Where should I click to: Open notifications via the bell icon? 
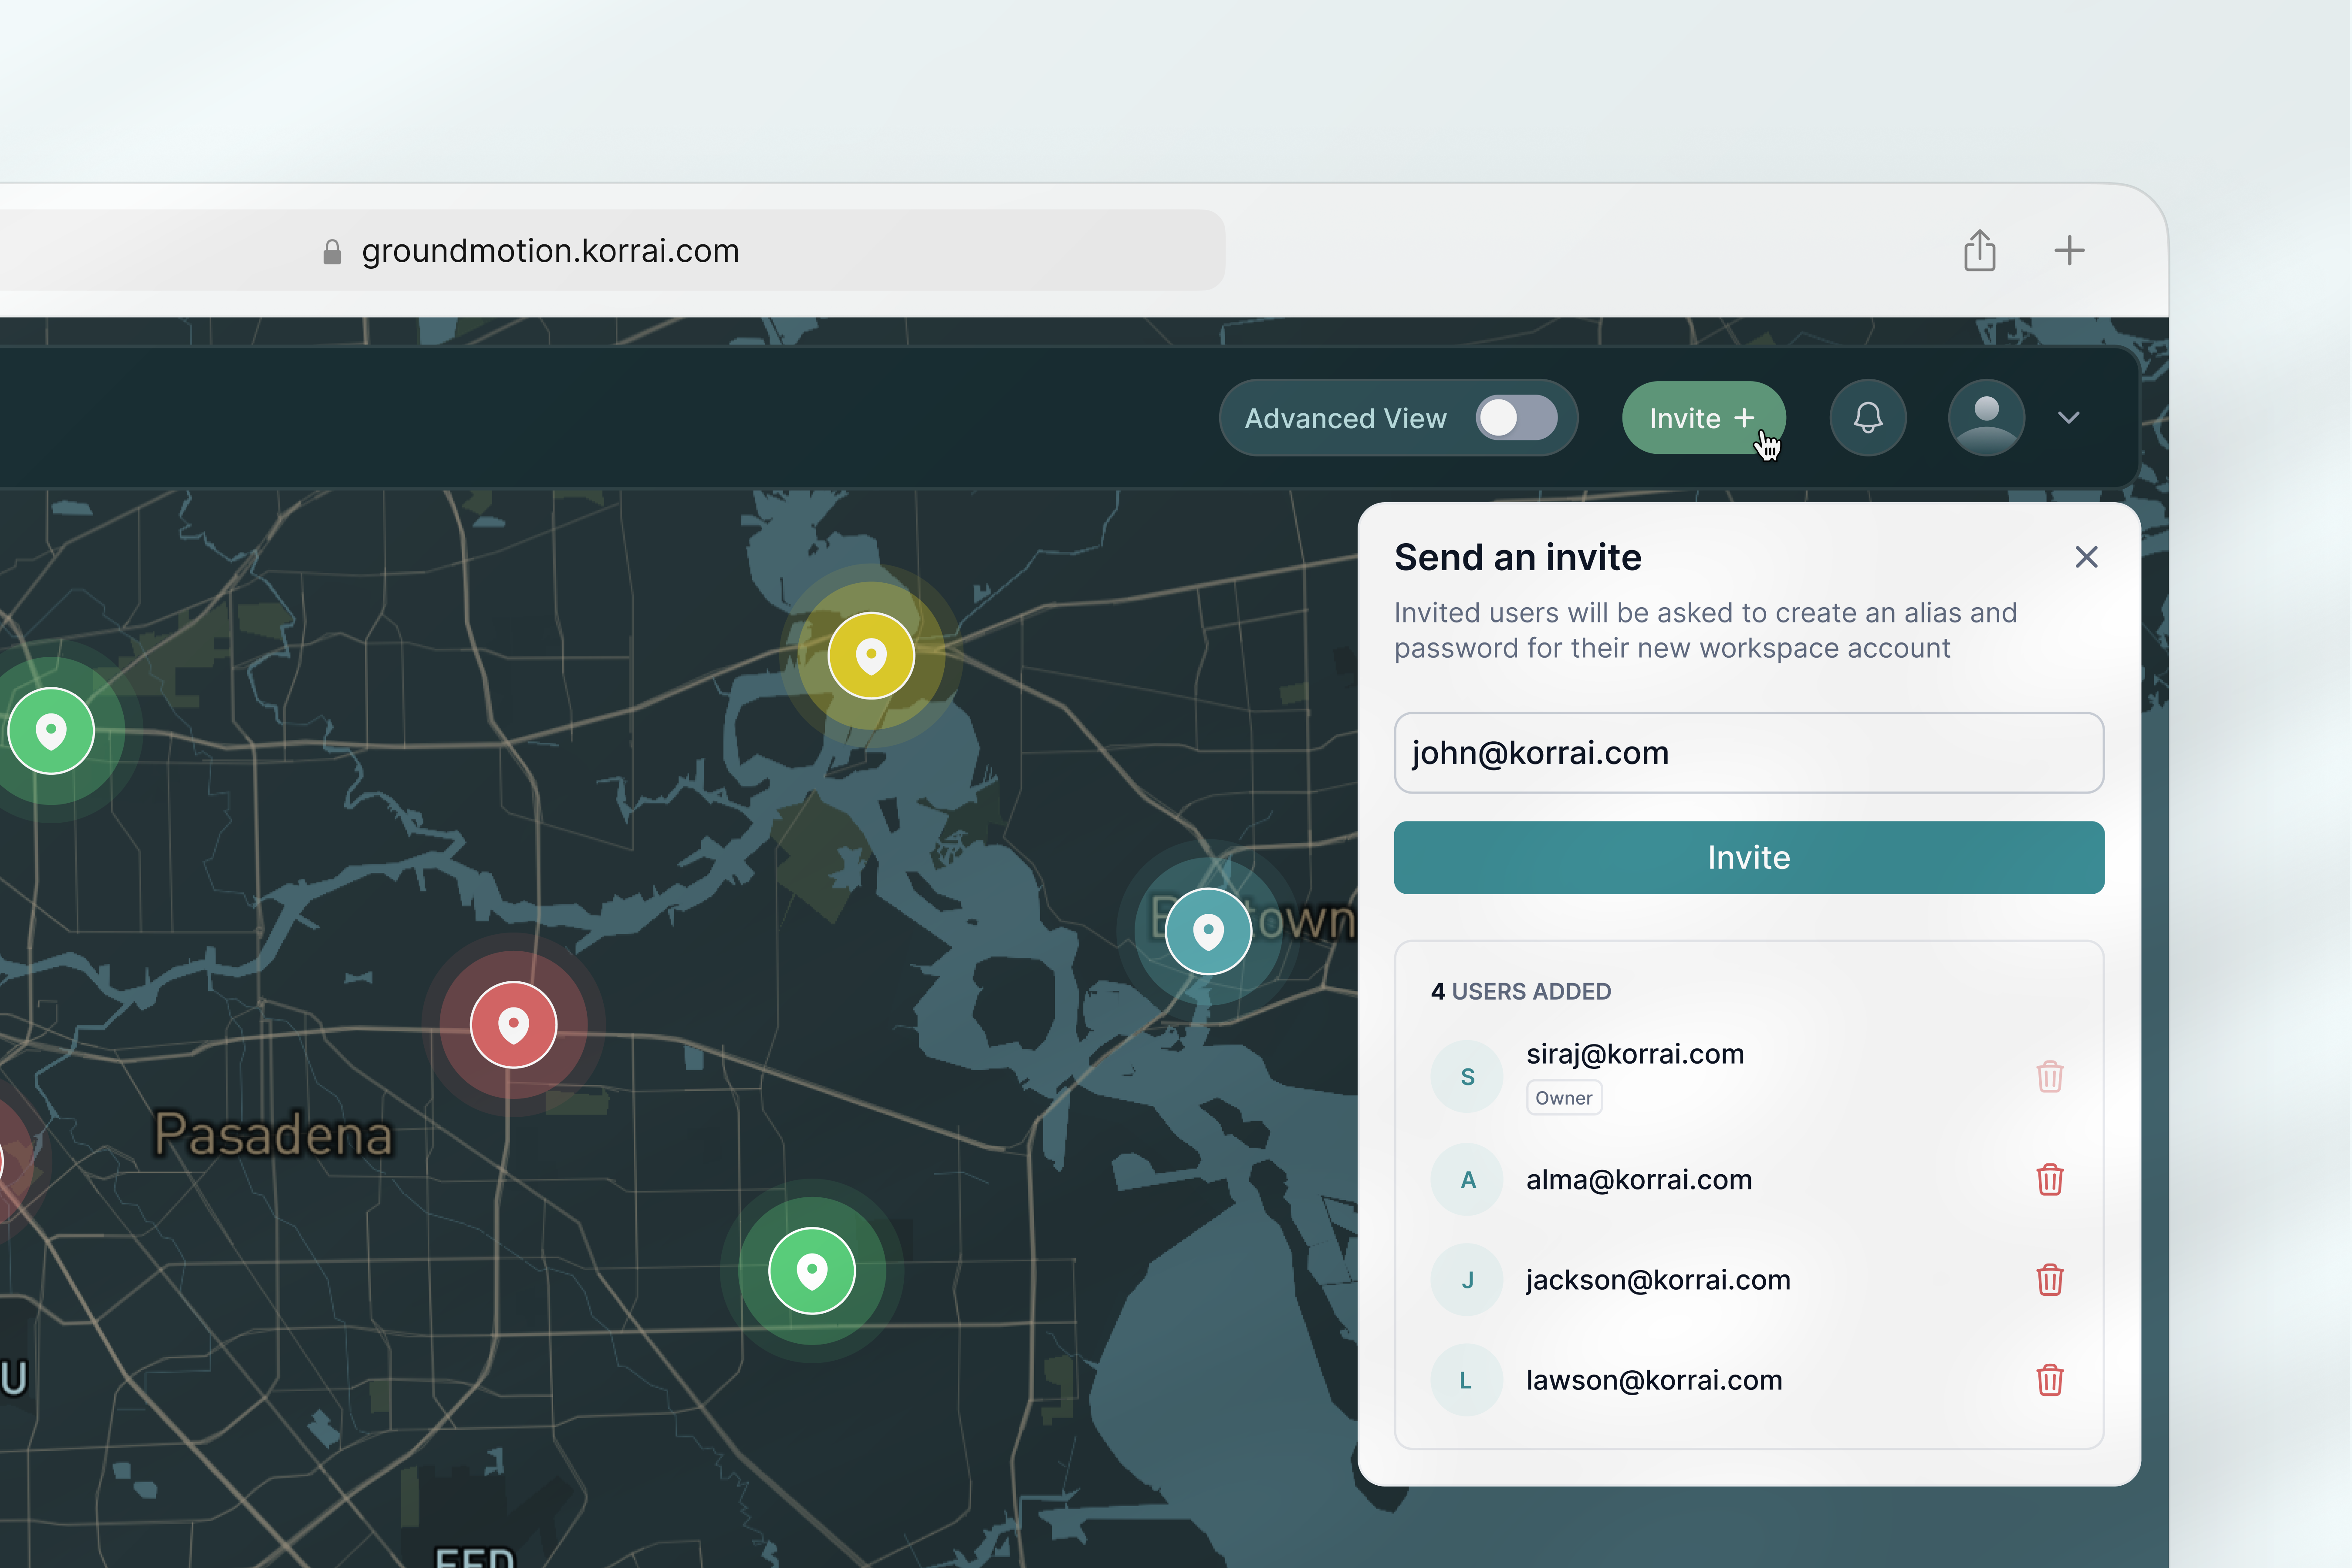(1868, 418)
